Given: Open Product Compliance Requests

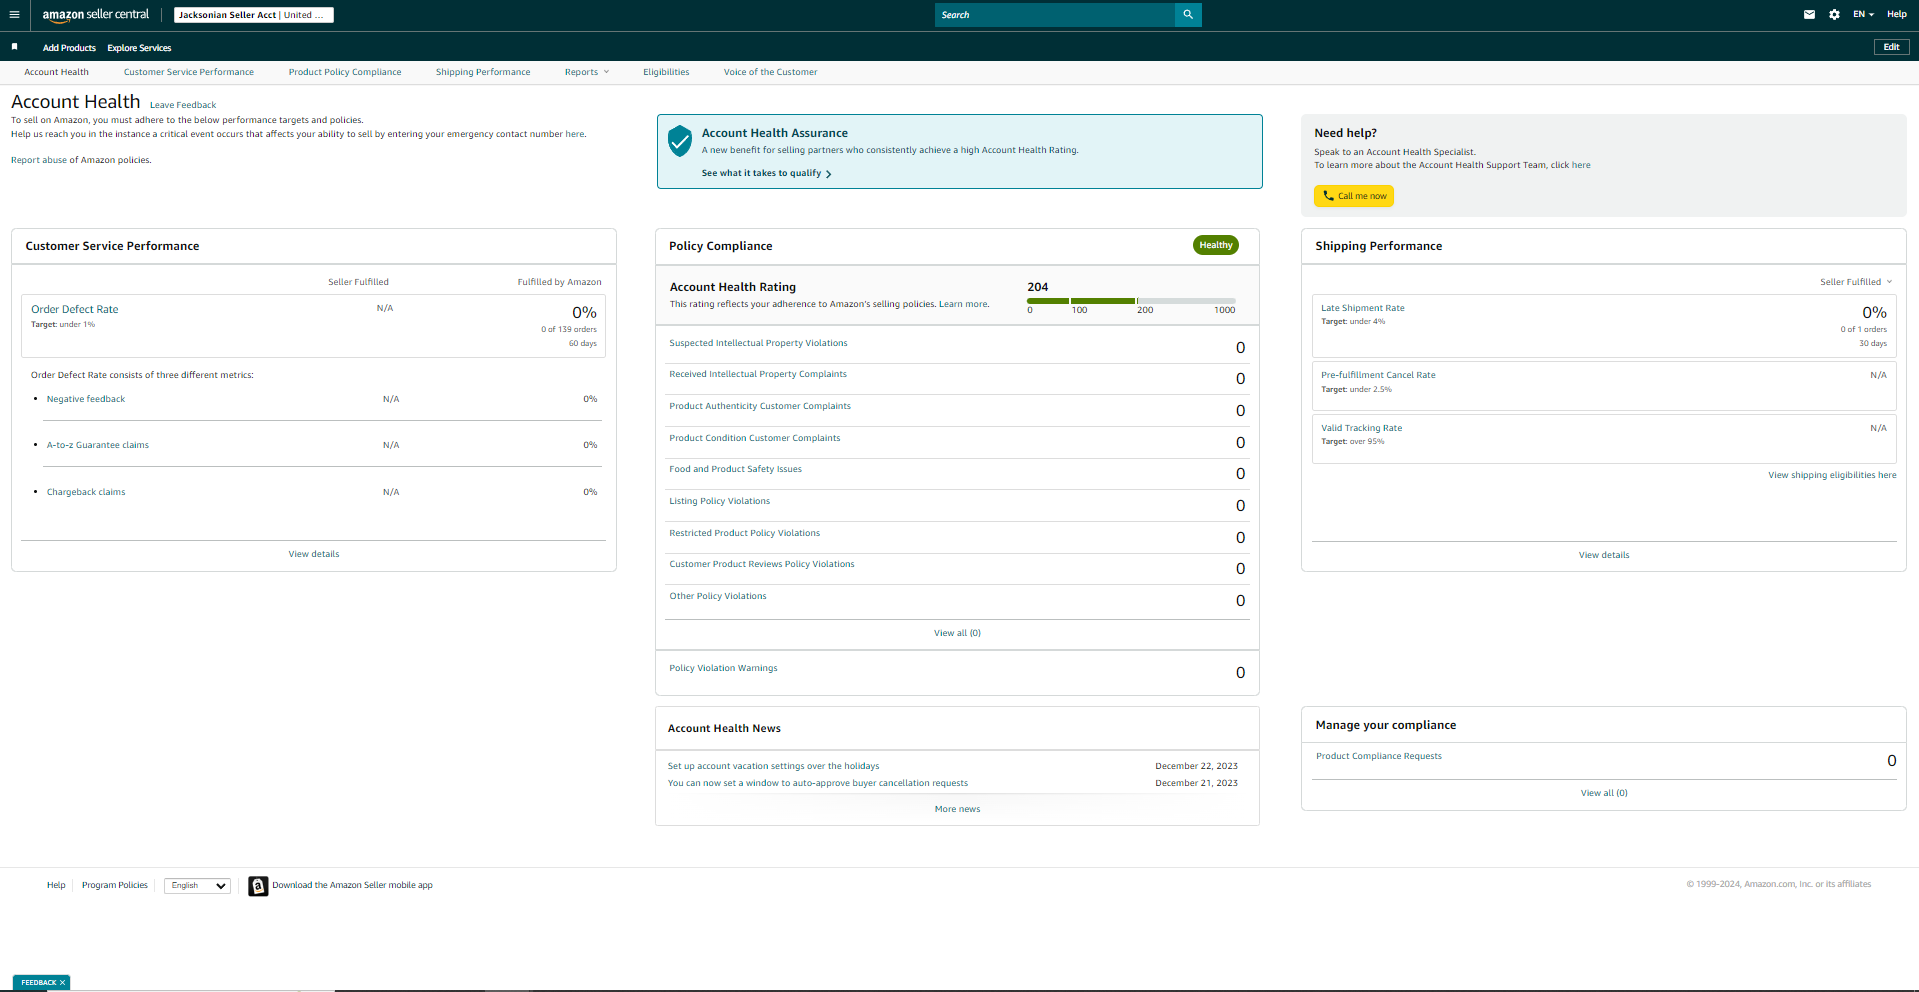Looking at the screenshot, I should pyautogui.click(x=1379, y=756).
